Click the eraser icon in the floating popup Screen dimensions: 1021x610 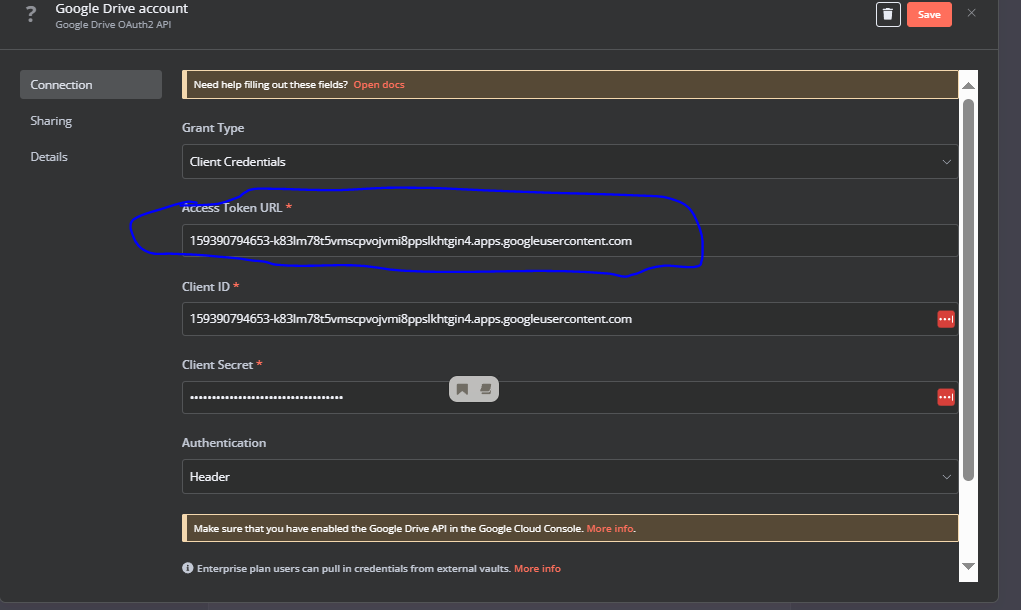486,389
